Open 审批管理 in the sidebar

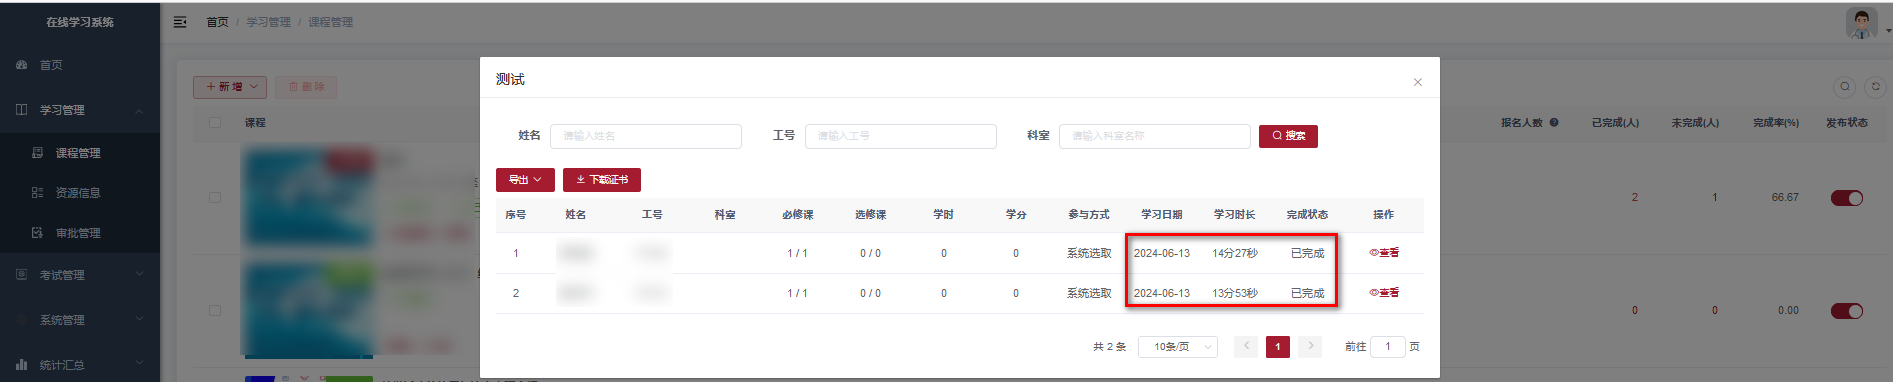tap(80, 233)
